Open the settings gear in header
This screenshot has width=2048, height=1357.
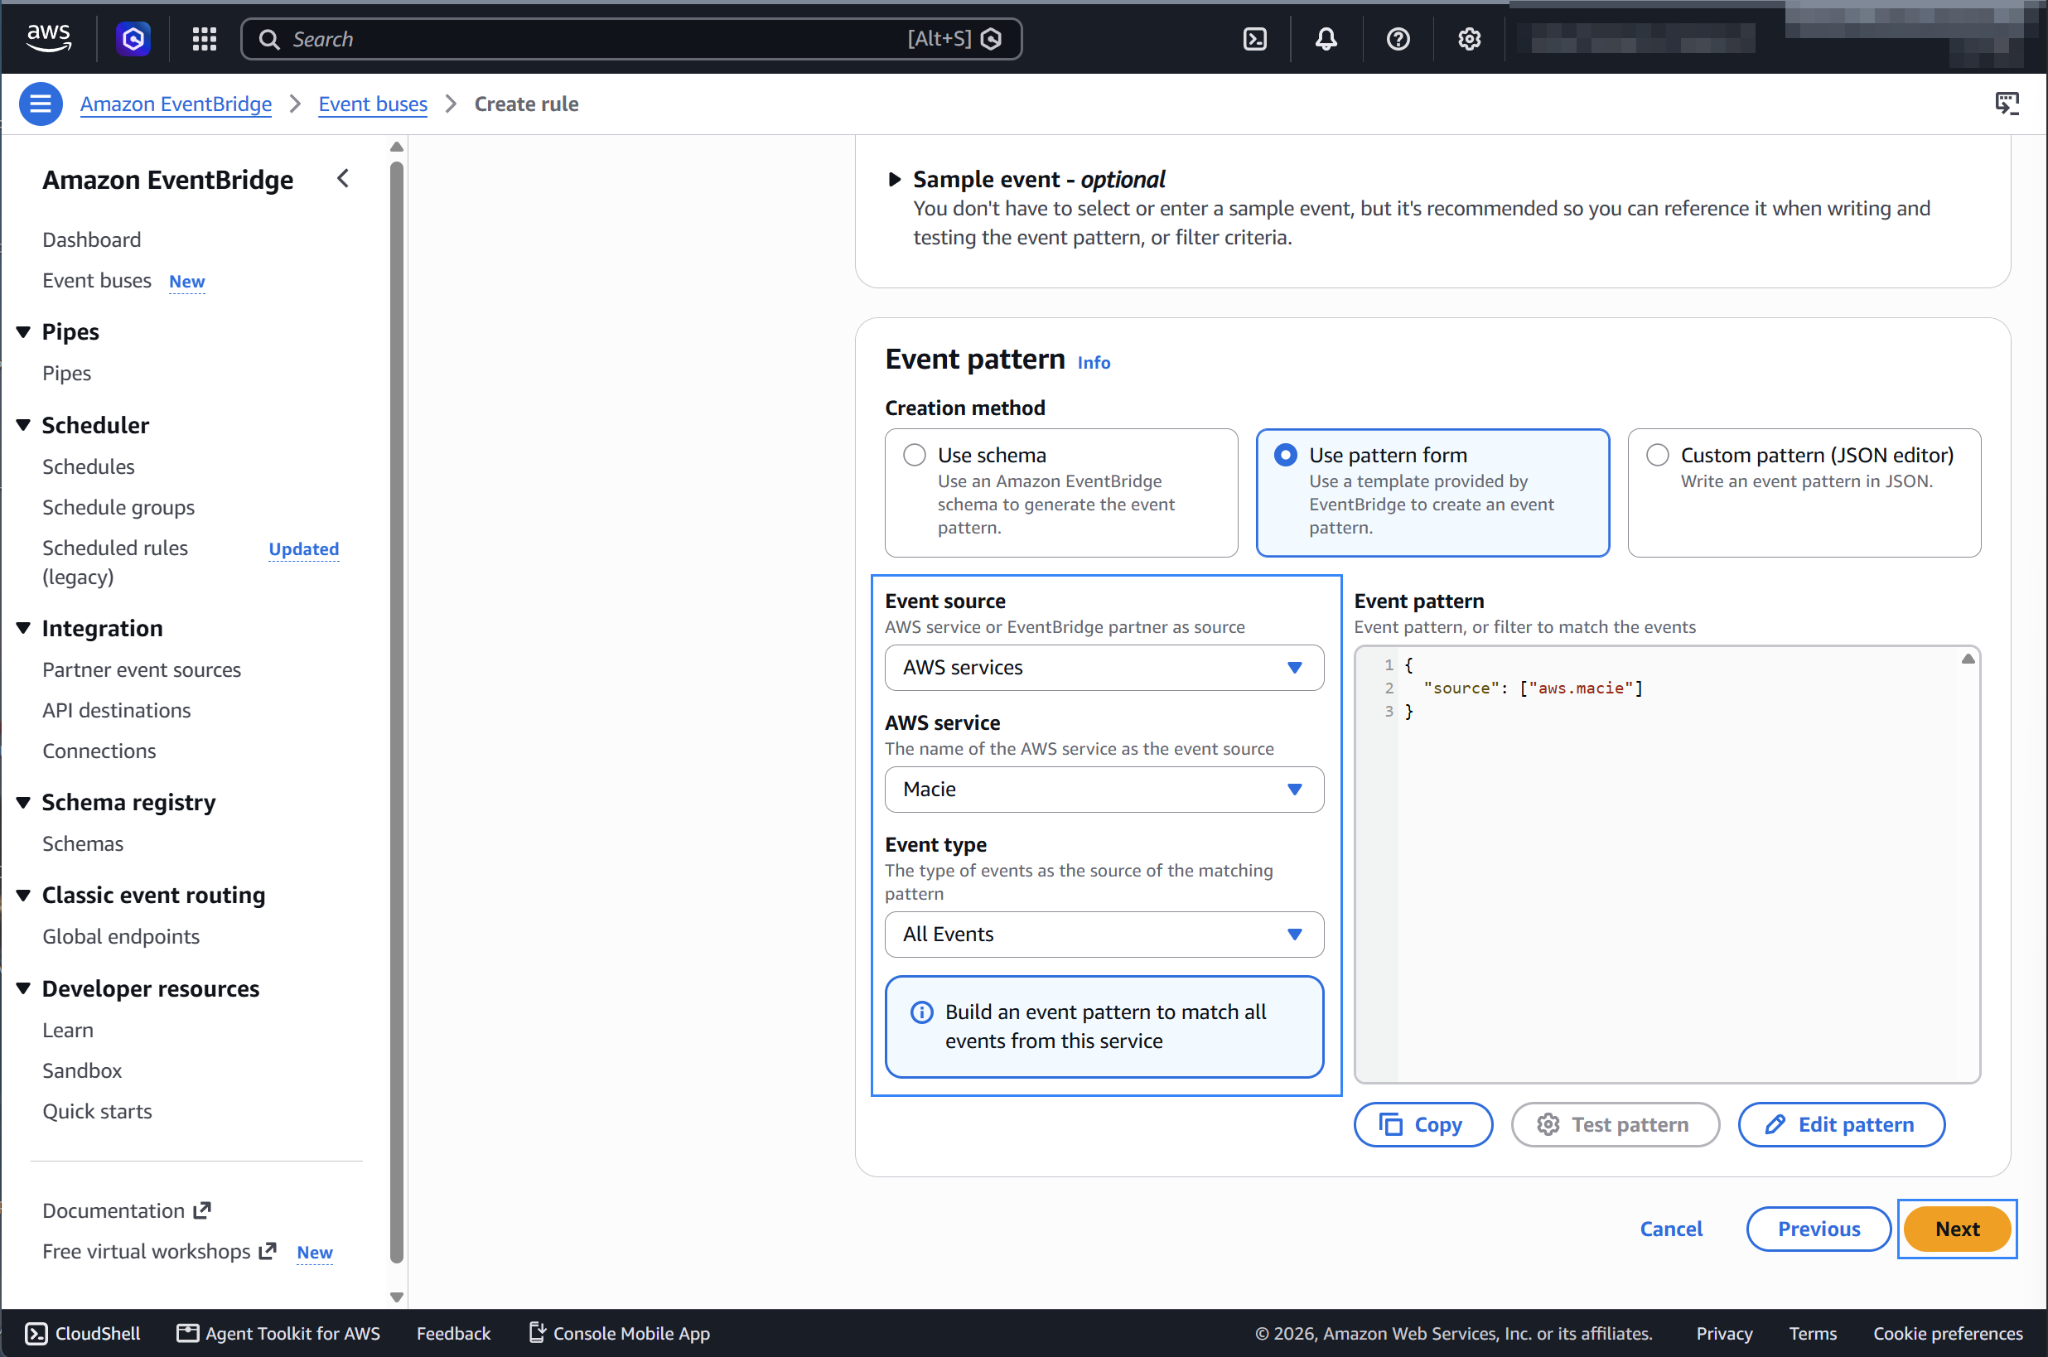[x=1469, y=39]
